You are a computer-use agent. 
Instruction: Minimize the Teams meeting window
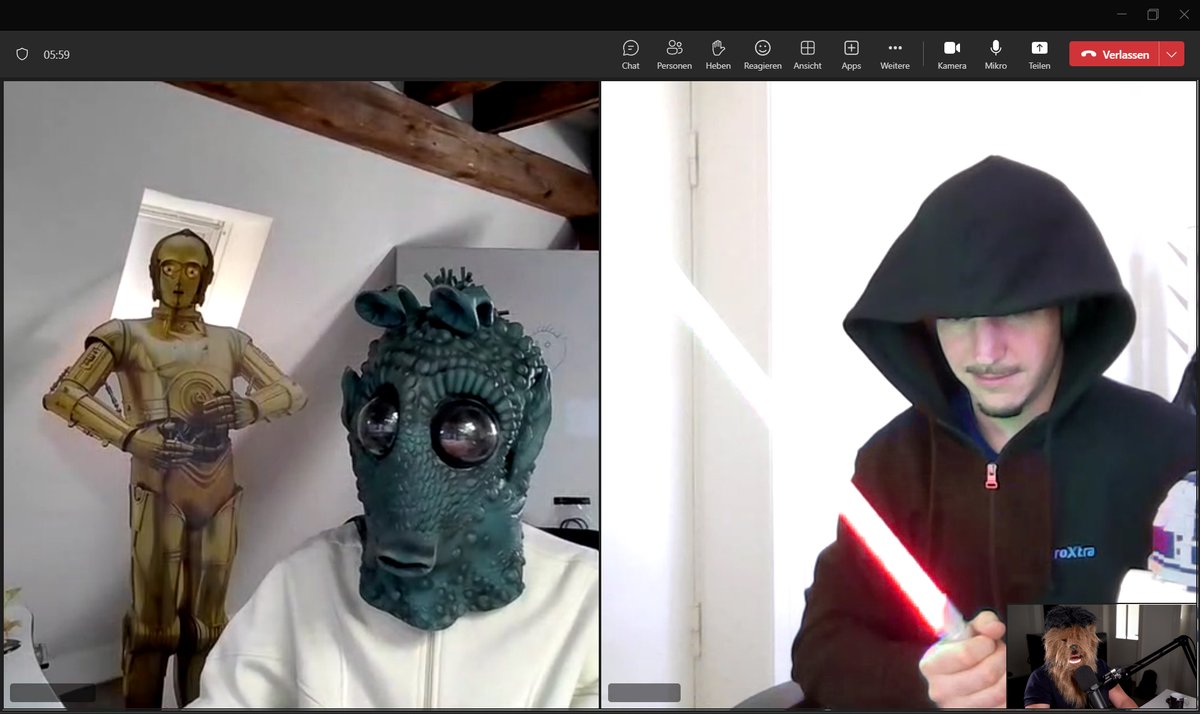pyautogui.click(x=1123, y=14)
